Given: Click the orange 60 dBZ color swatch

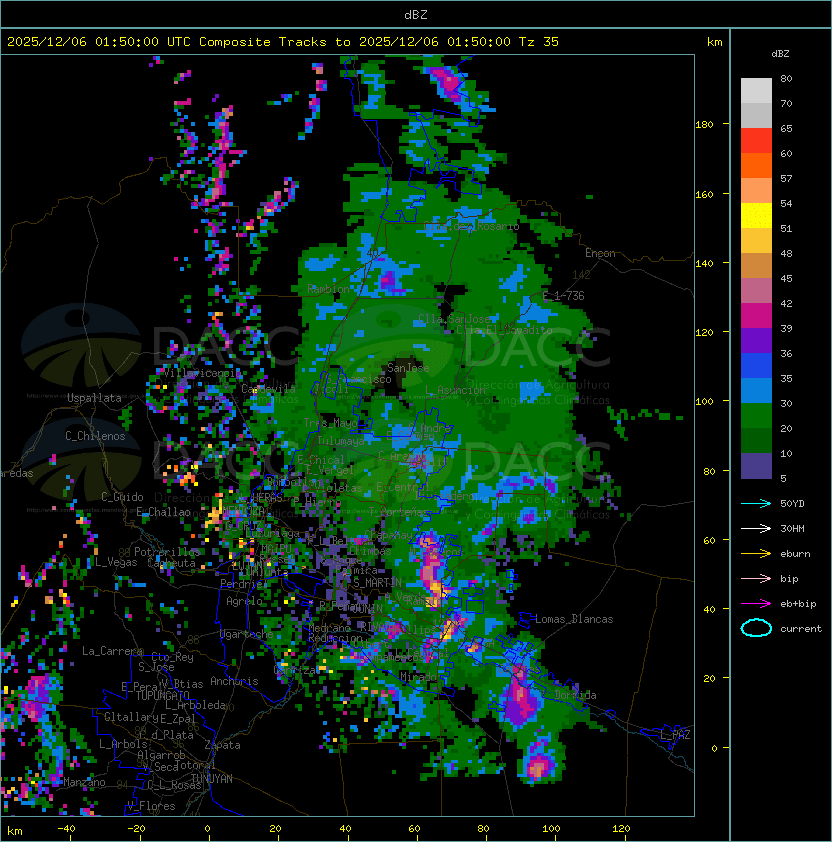Looking at the screenshot, I should point(756,165).
